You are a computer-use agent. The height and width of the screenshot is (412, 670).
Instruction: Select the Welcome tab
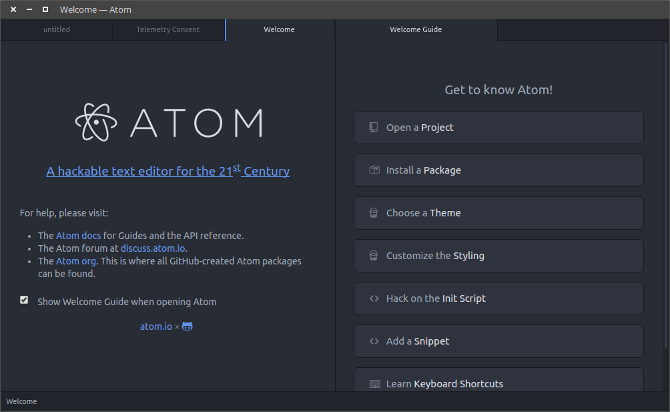click(x=279, y=29)
